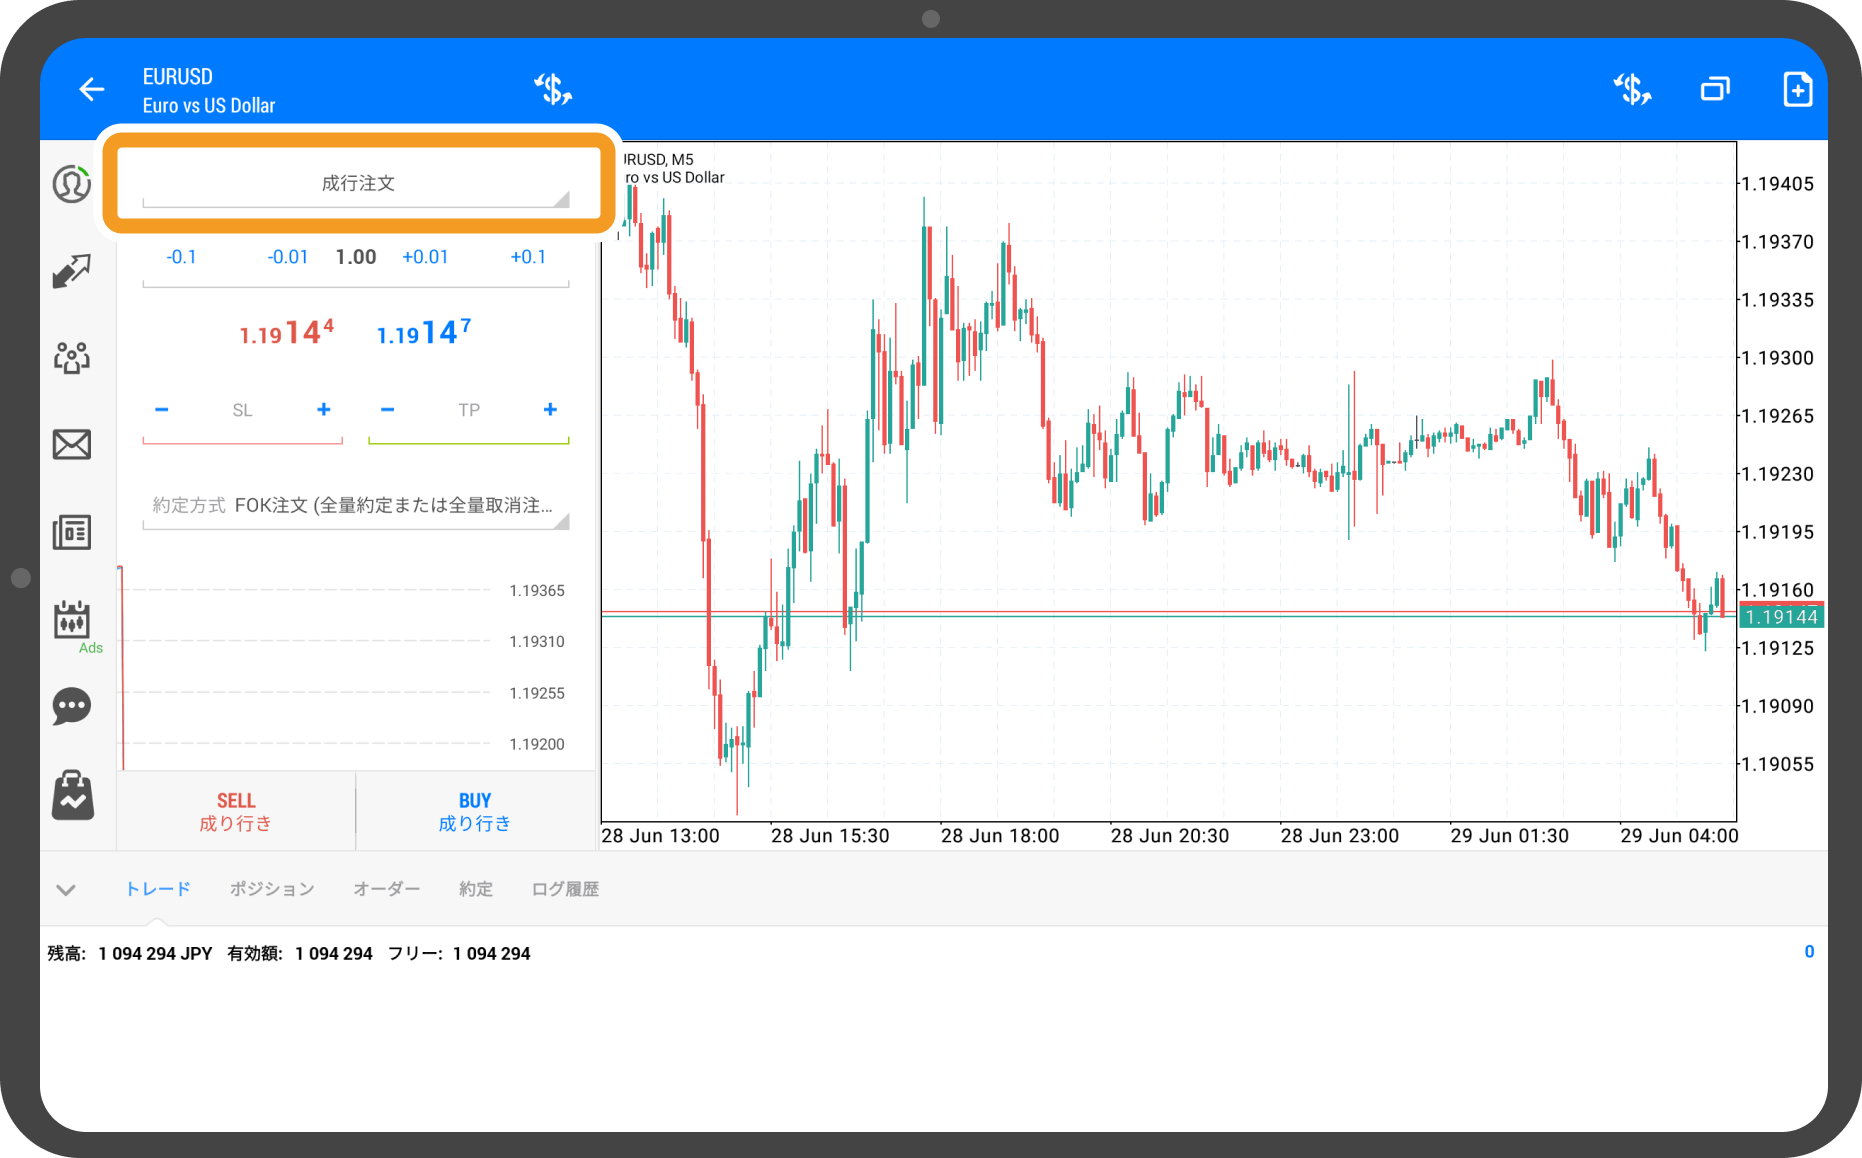Viewport: 1862px width, 1158px height.
Task: Open the chat bubble icon
Action: click(72, 707)
